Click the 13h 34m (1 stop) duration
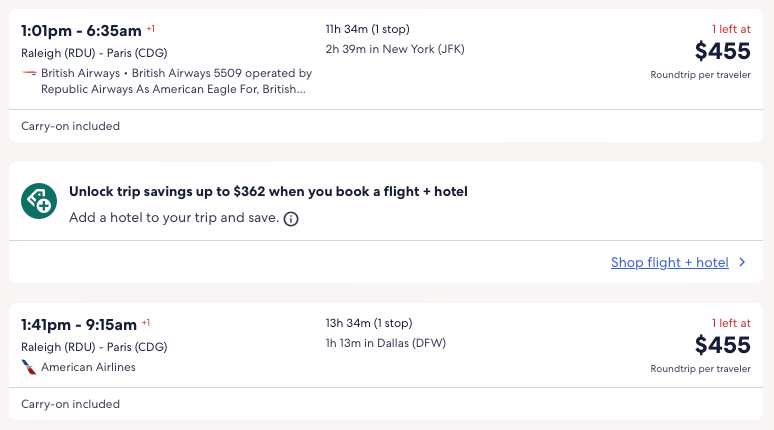Image resolution: width=774 pixels, height=430 pixels. tap(368, 323)
